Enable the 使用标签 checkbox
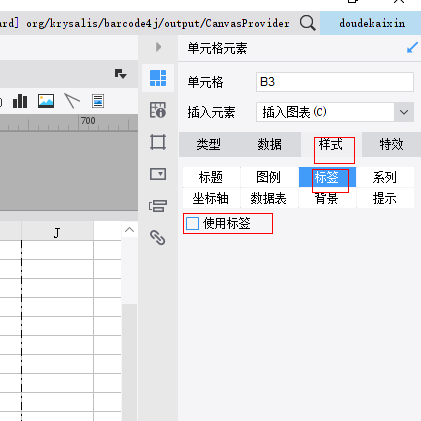Image resolution: width=421 pixels, height=421 pixels. 192,223
